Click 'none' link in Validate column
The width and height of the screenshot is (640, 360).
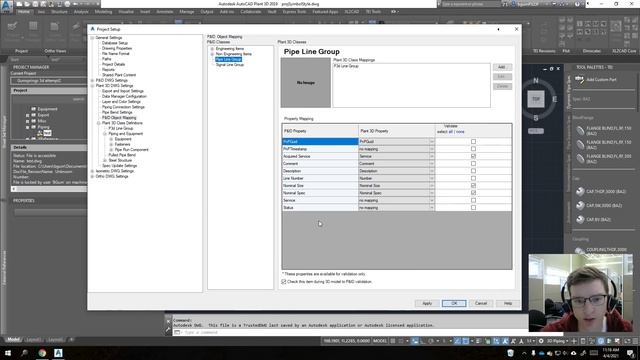point(460,132)
